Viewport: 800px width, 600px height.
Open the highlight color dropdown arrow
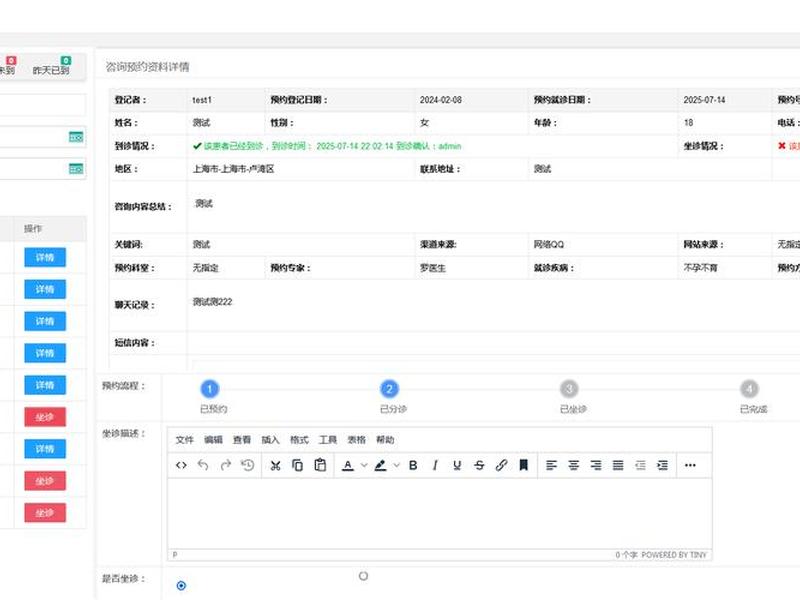(396, 465)
